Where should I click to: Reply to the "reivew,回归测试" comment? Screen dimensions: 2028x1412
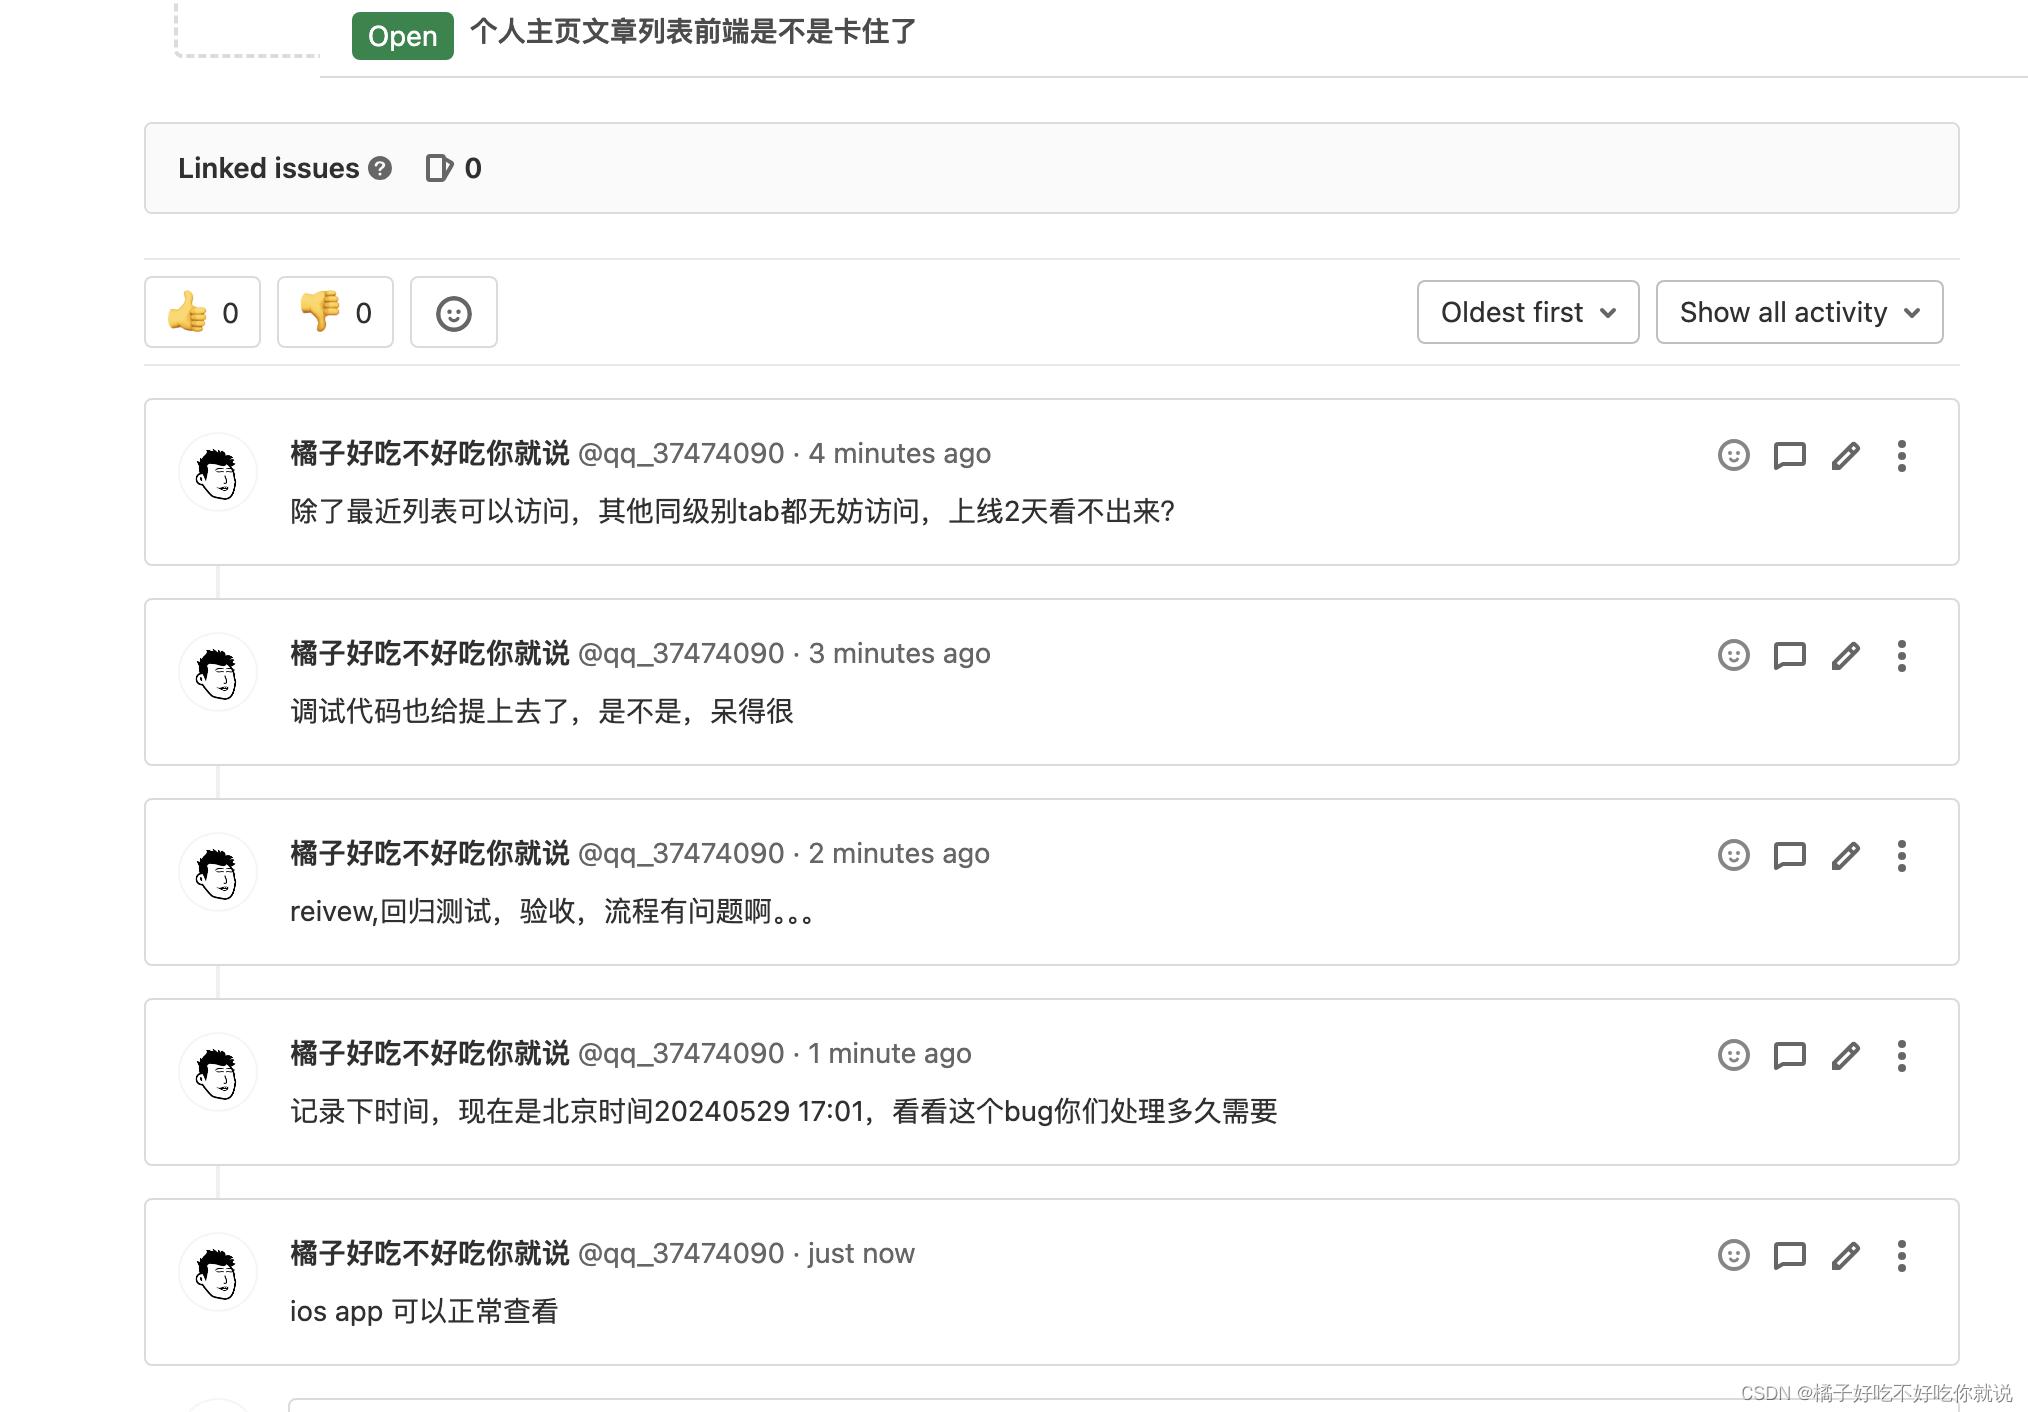[x=1789, y=856]
